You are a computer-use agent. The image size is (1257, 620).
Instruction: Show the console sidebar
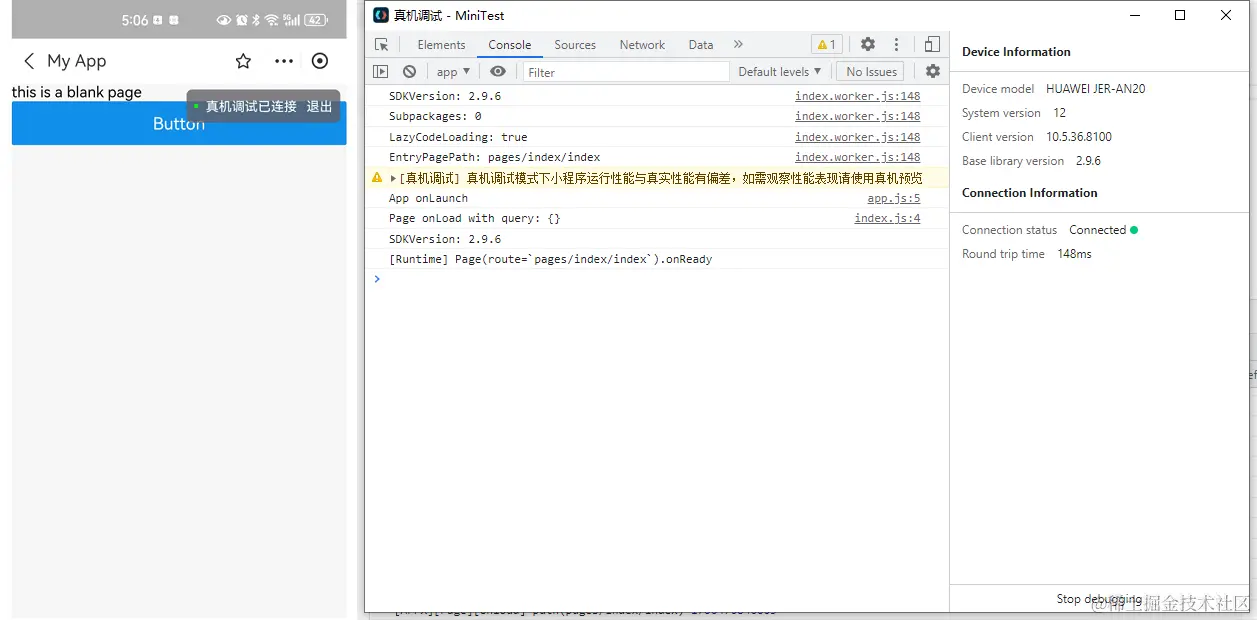click(x=380, y=72)
